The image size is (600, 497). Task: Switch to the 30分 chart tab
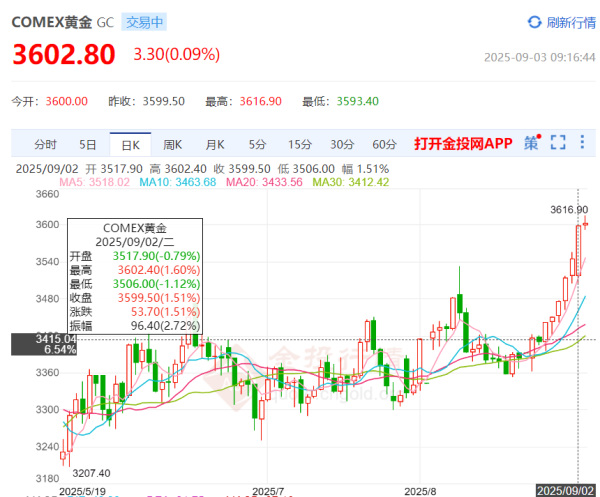(342, 145)
